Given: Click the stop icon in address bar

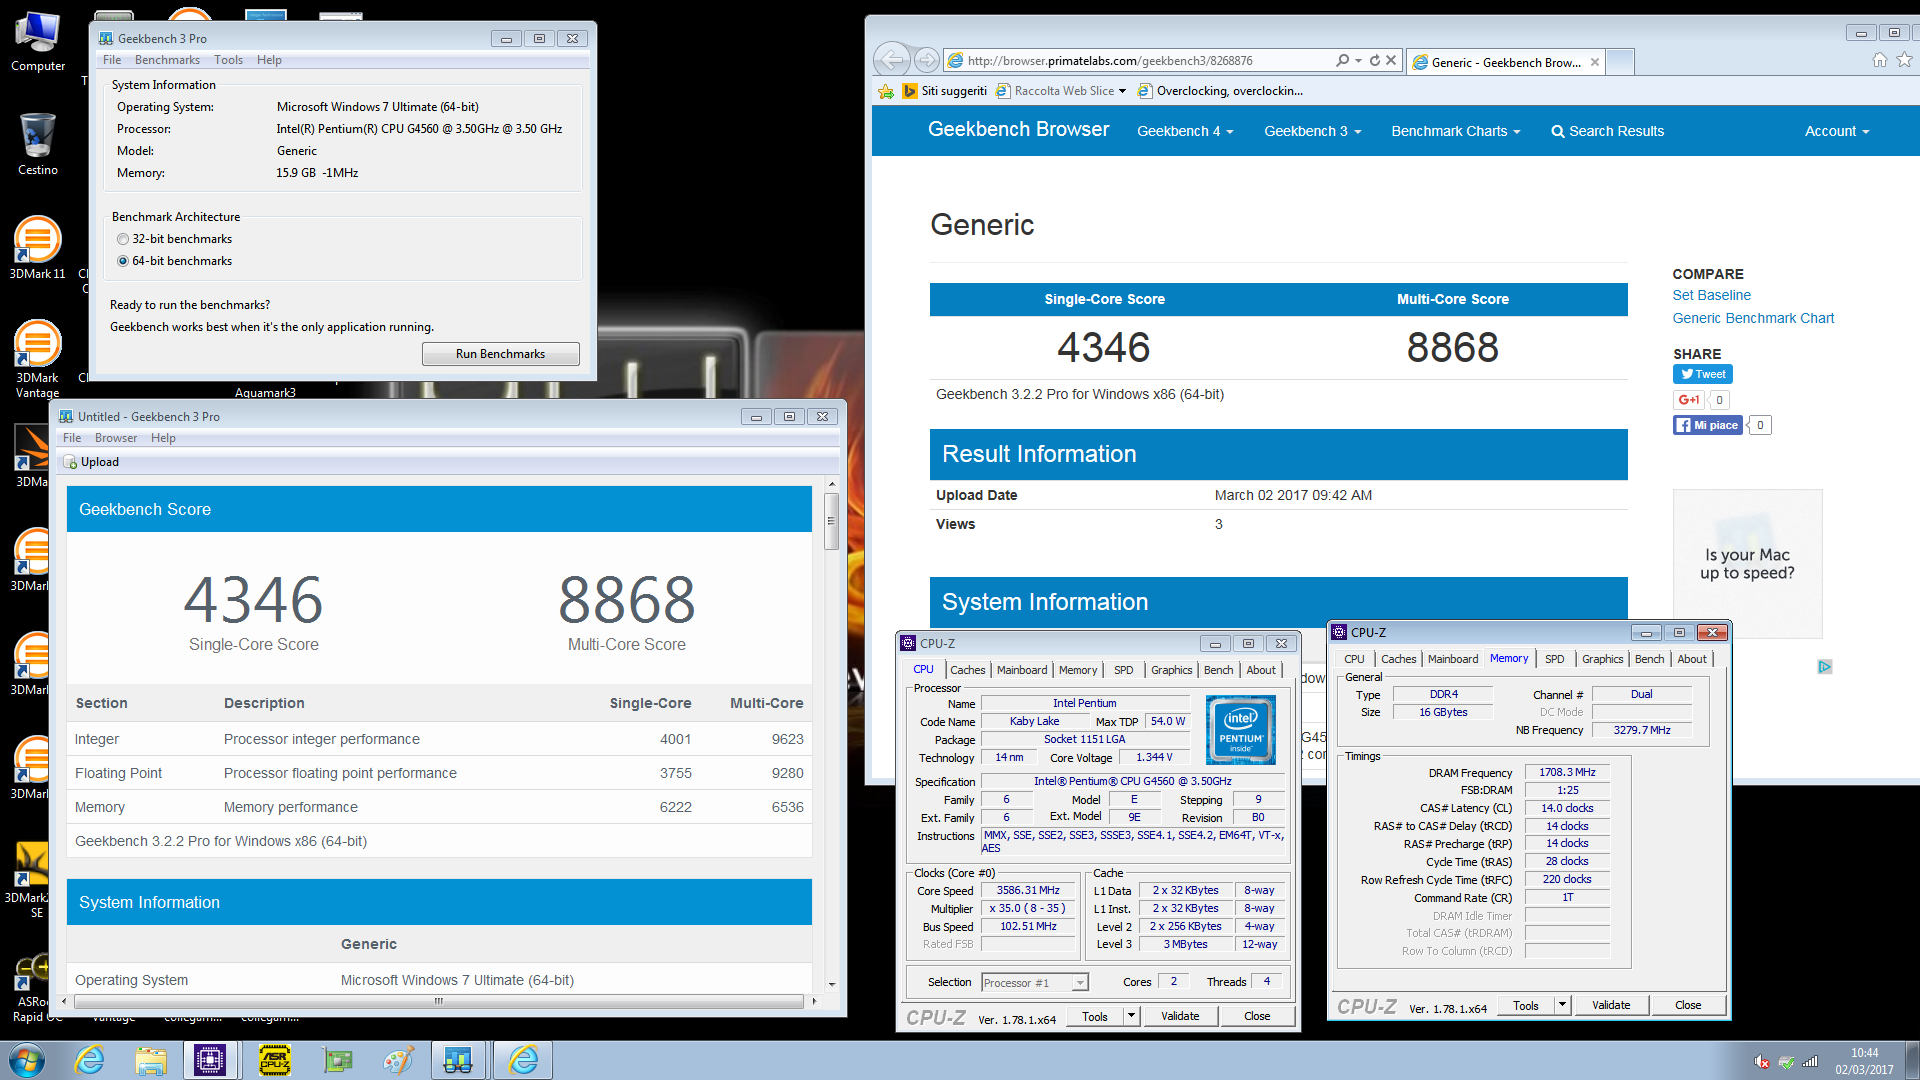Looking at the screenshot, I should coord(1391,60).
